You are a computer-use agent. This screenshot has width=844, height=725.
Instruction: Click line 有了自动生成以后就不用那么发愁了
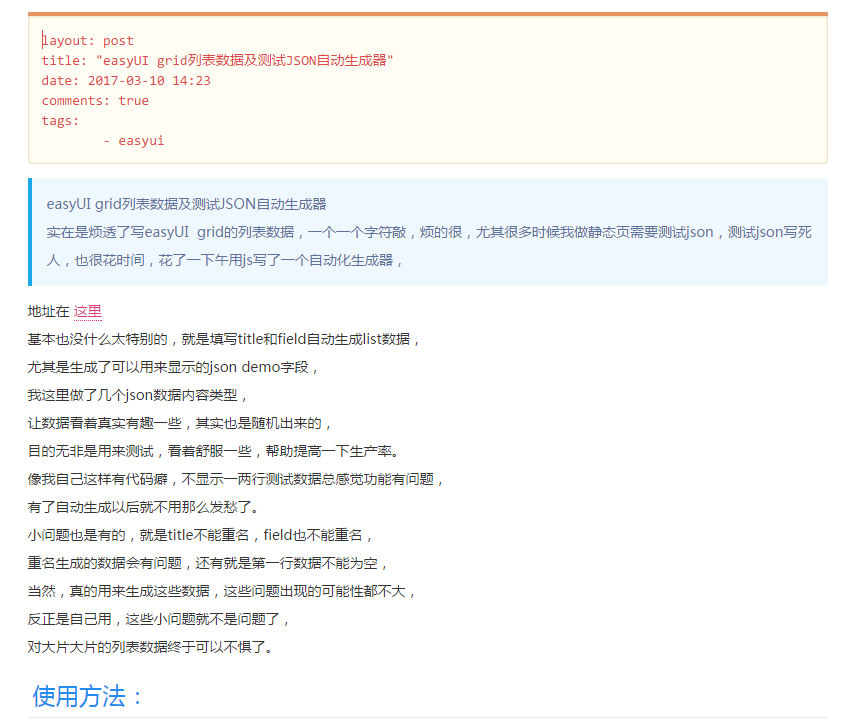point(144,507)
